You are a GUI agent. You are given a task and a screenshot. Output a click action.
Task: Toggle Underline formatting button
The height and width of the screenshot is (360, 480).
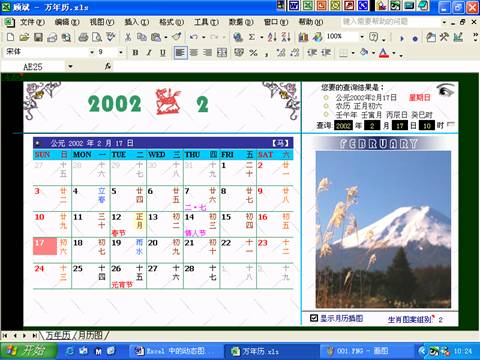coord(163,53)
